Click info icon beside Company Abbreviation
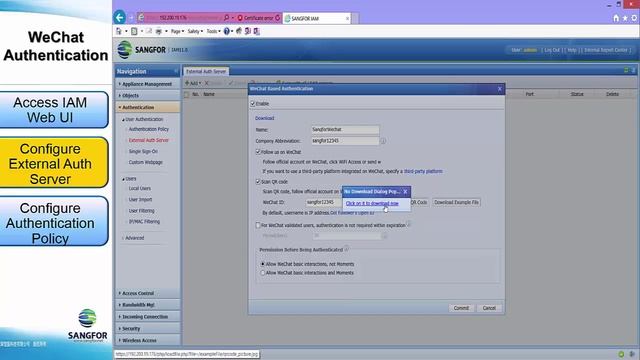The height and width of the screenshot is (360, 640). click(383, 141)
